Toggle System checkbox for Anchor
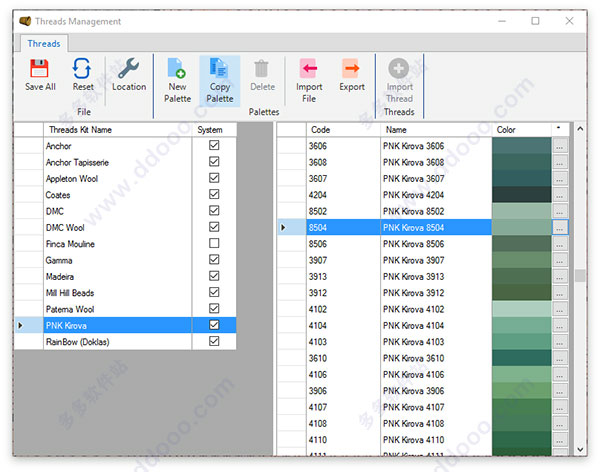This screenshot has height=472, width=600. (214, 145)
